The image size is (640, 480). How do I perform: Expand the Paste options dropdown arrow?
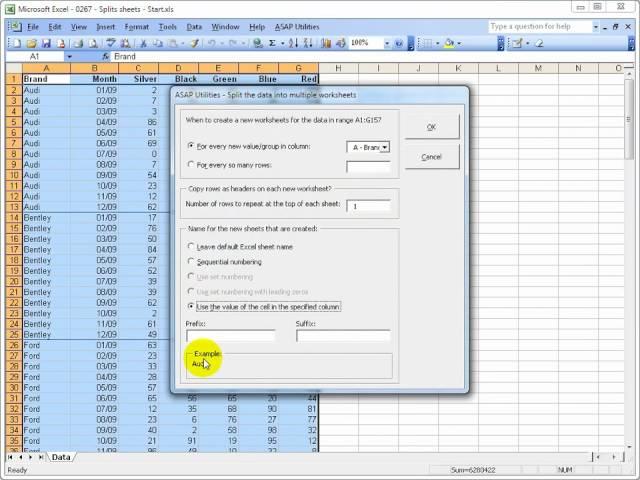tap(182, 43)
